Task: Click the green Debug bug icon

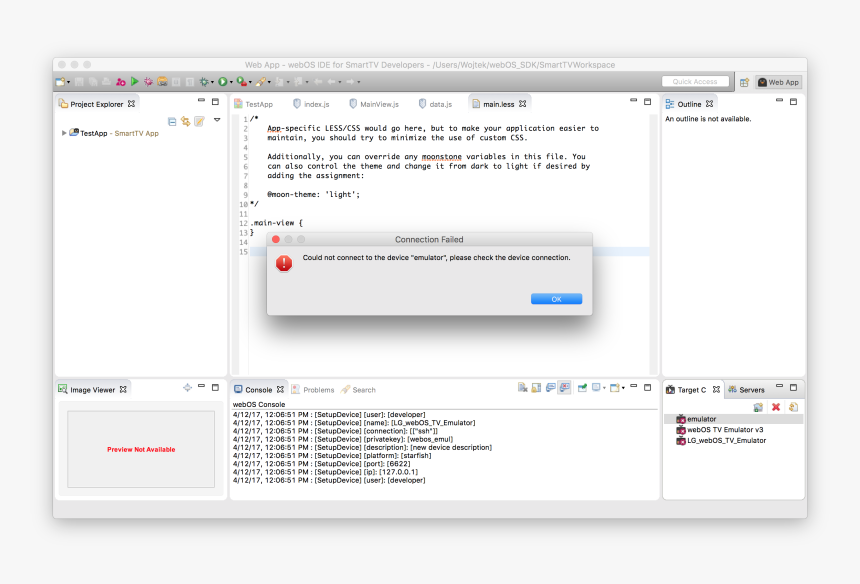Action: 204,82
